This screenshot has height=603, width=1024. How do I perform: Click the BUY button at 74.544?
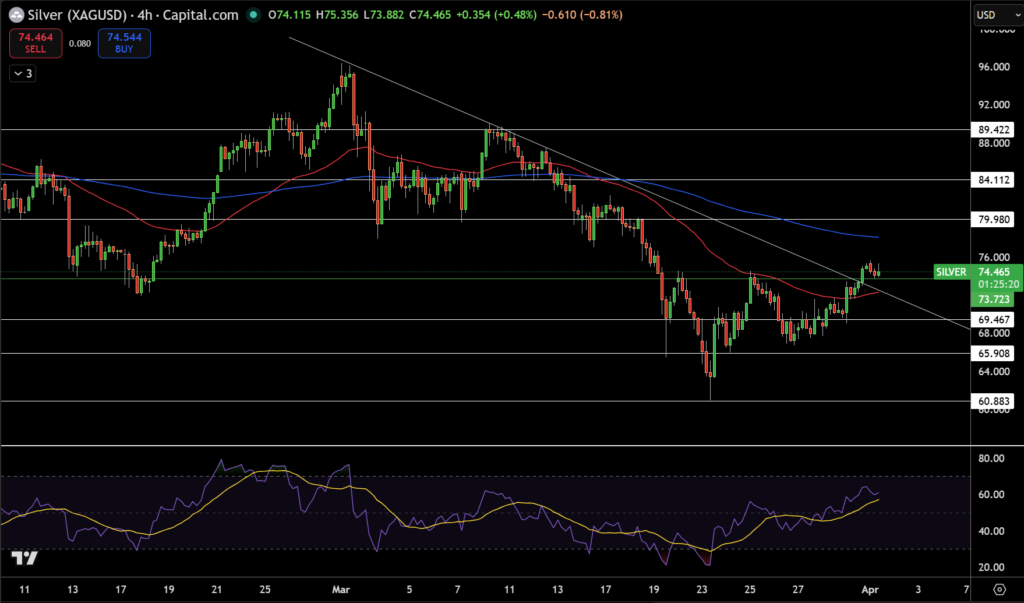124,44
